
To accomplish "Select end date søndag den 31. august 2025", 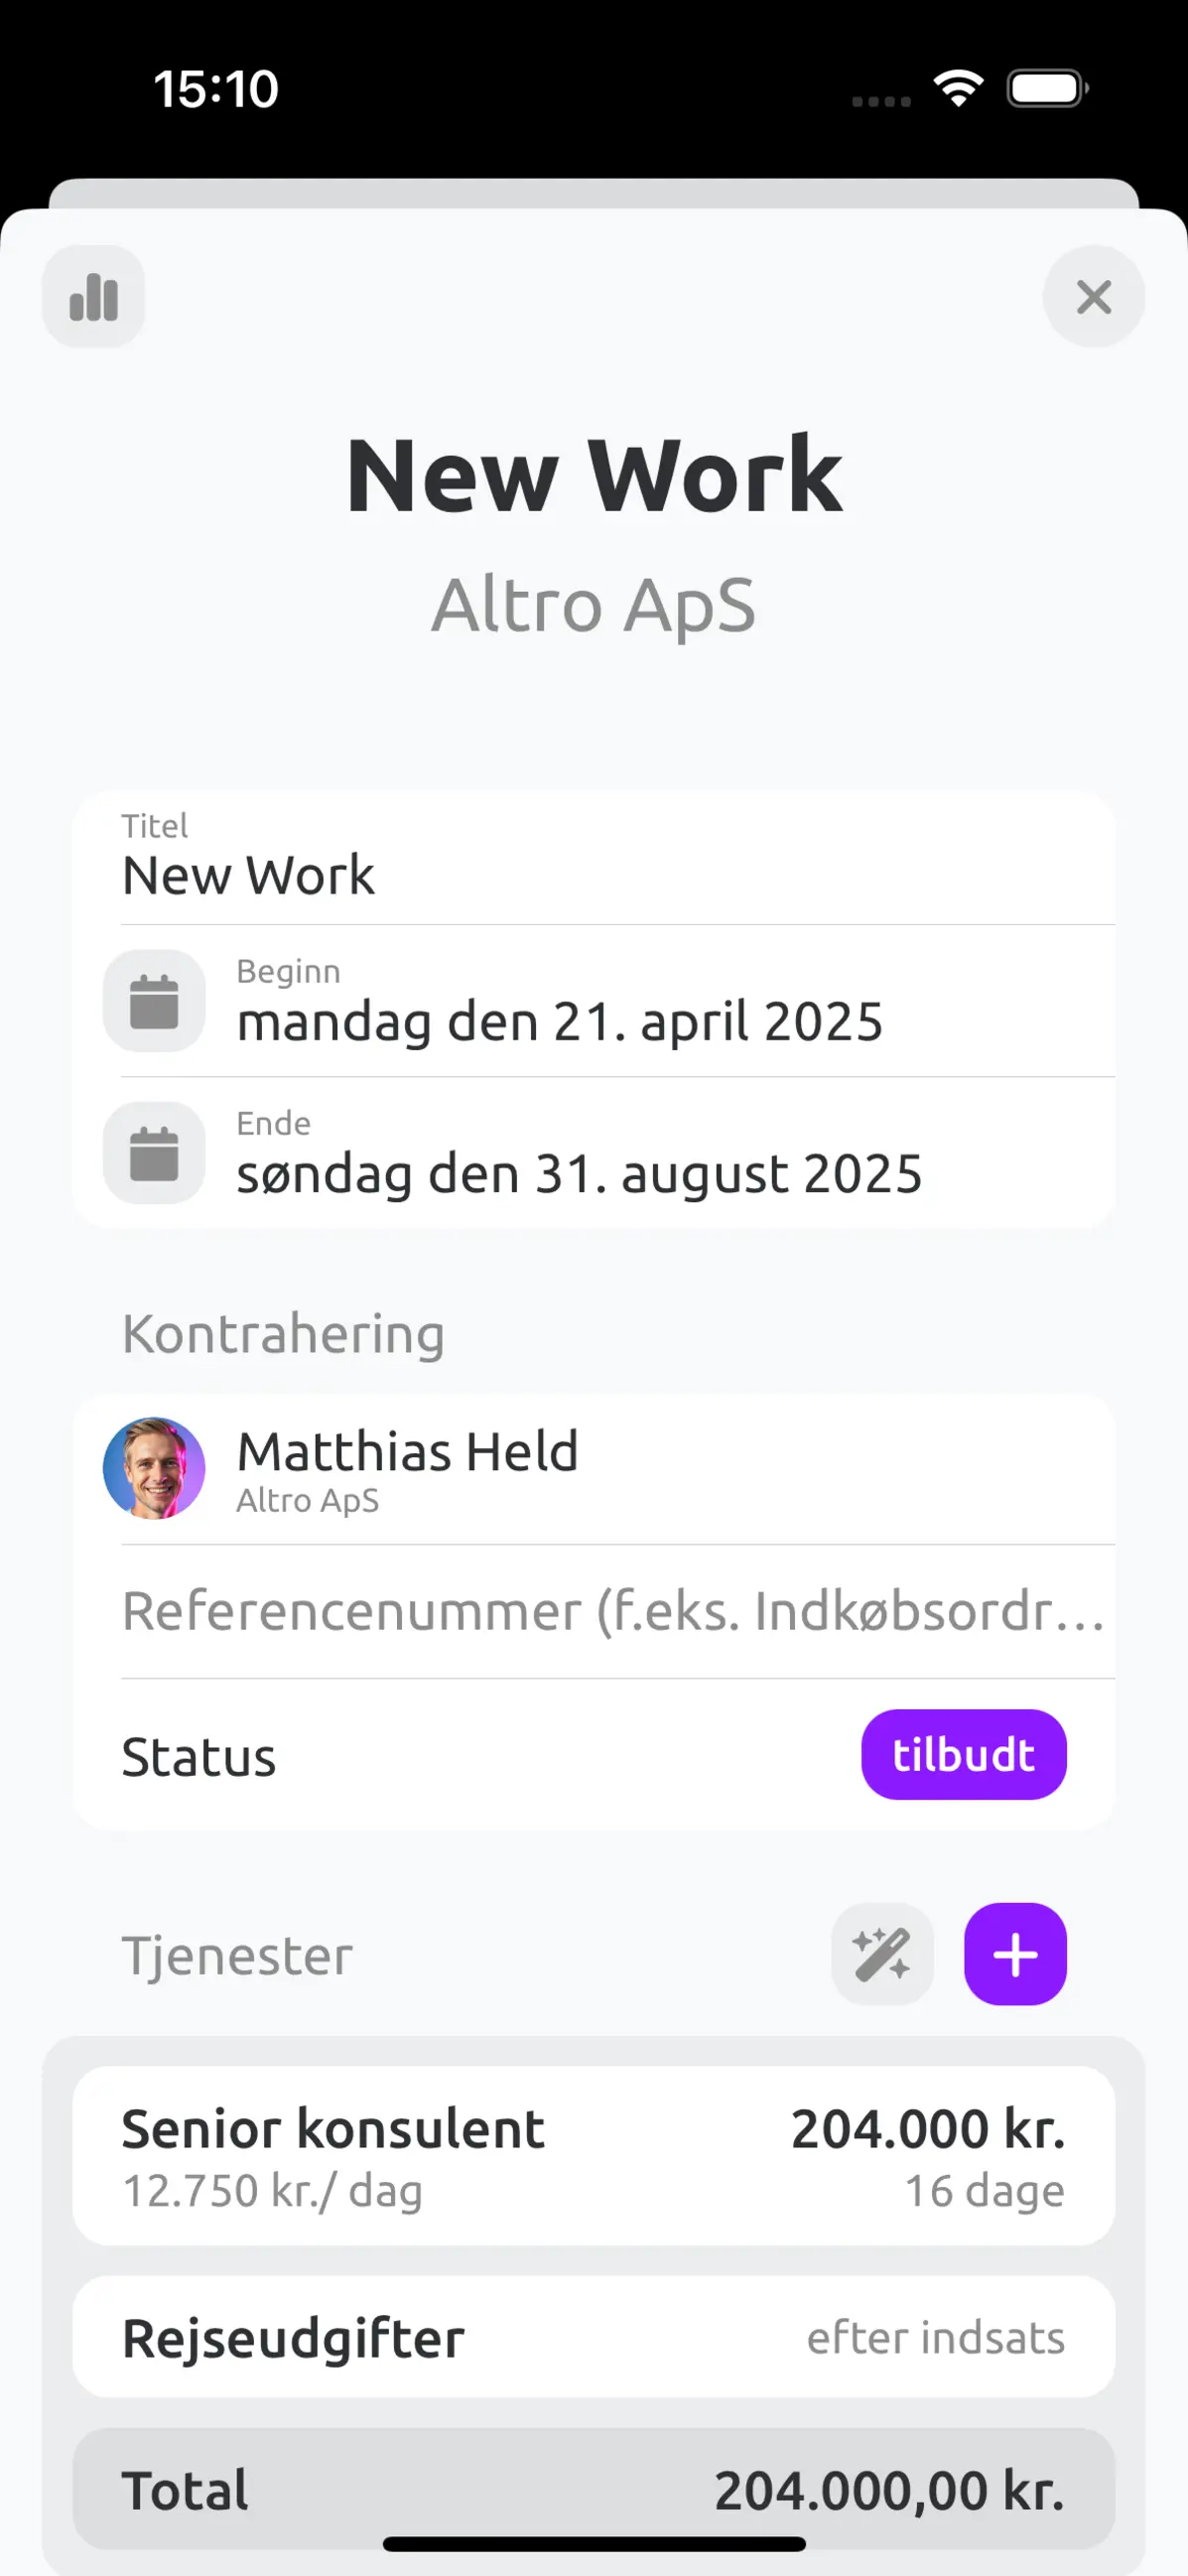I will (579, 1174).
